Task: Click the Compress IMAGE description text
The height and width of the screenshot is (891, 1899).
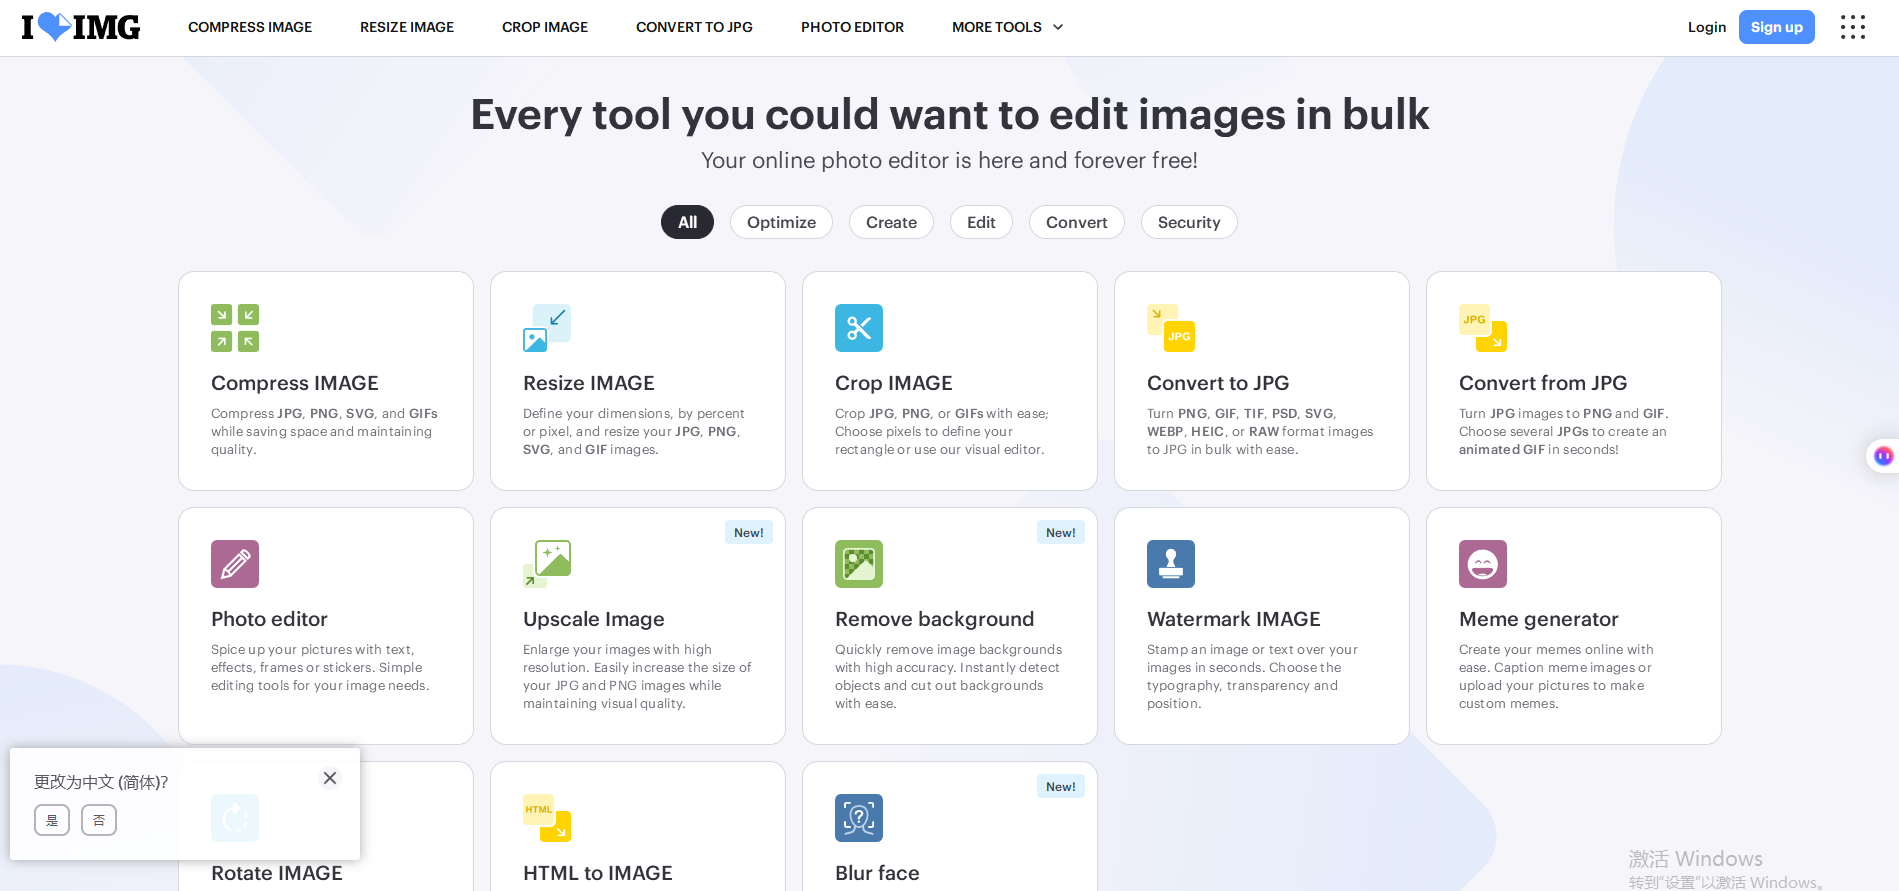Action: pos(324,432)
